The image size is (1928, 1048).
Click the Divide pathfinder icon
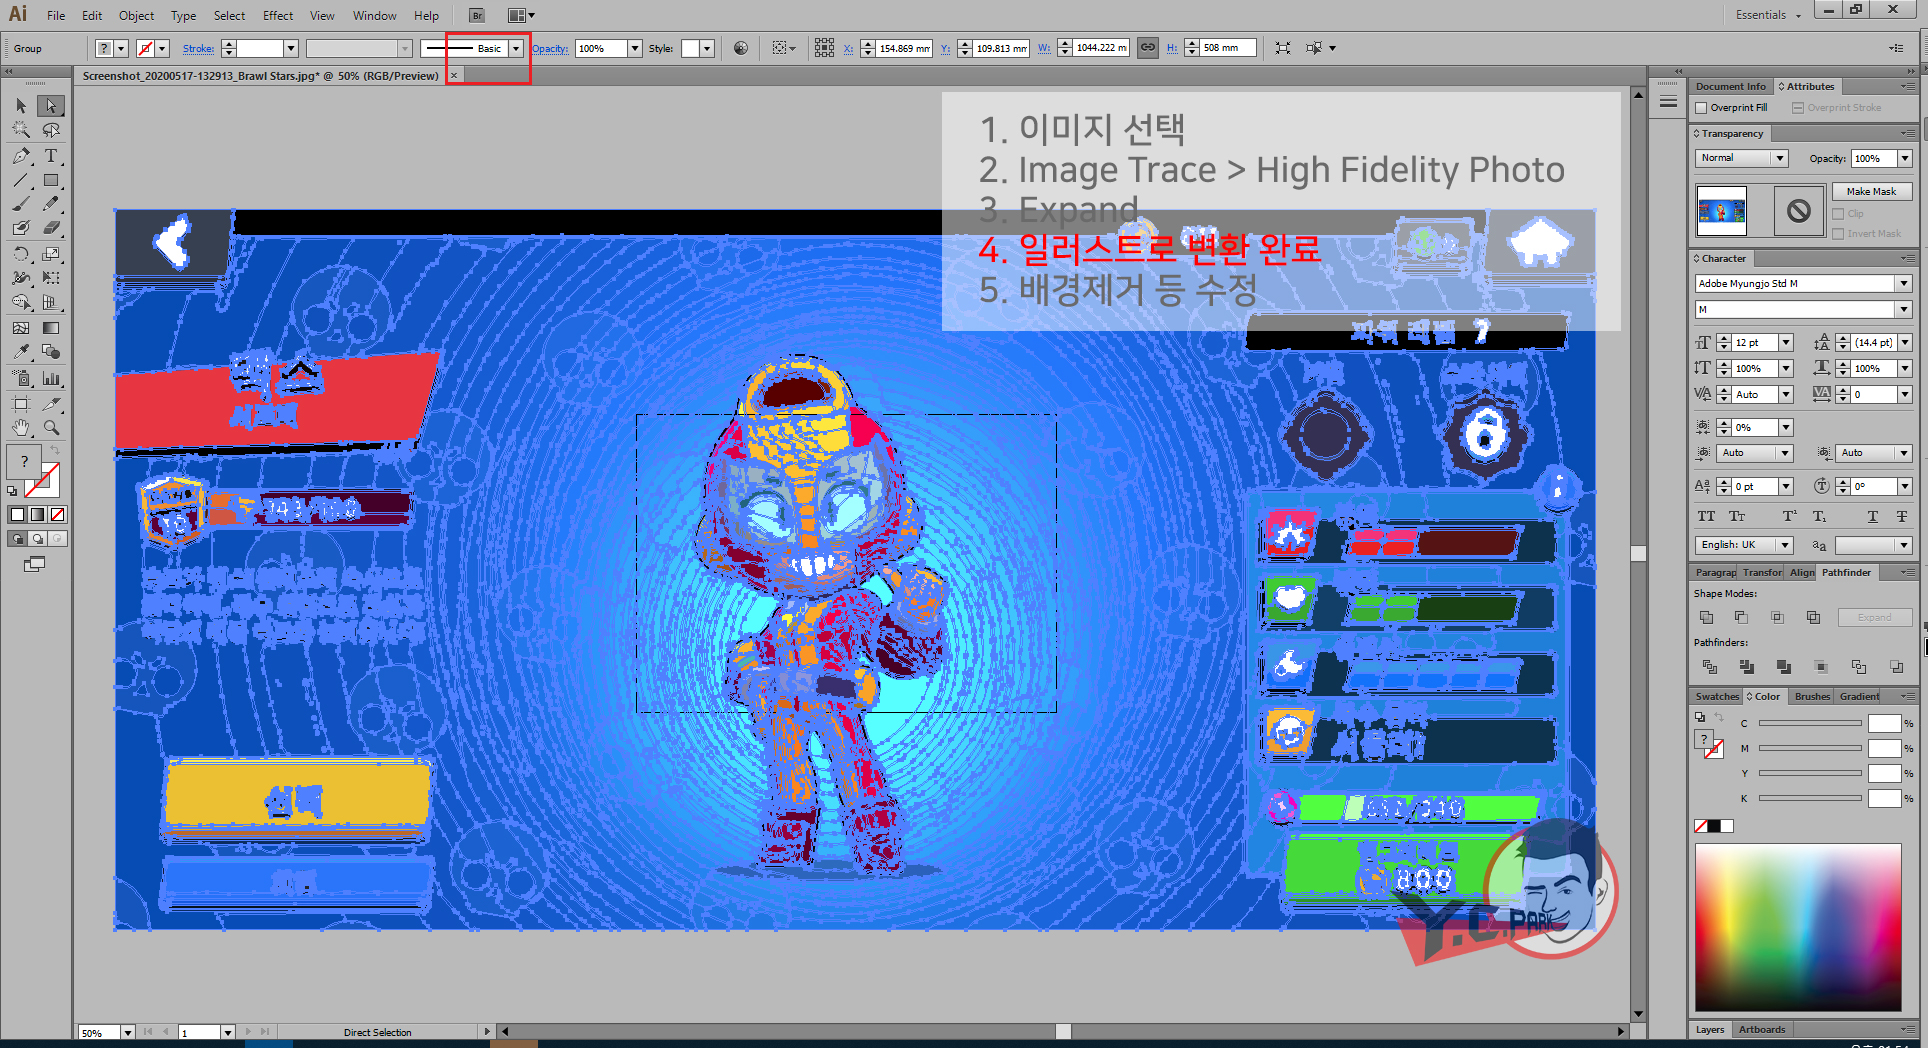(x=1709, y=666)
